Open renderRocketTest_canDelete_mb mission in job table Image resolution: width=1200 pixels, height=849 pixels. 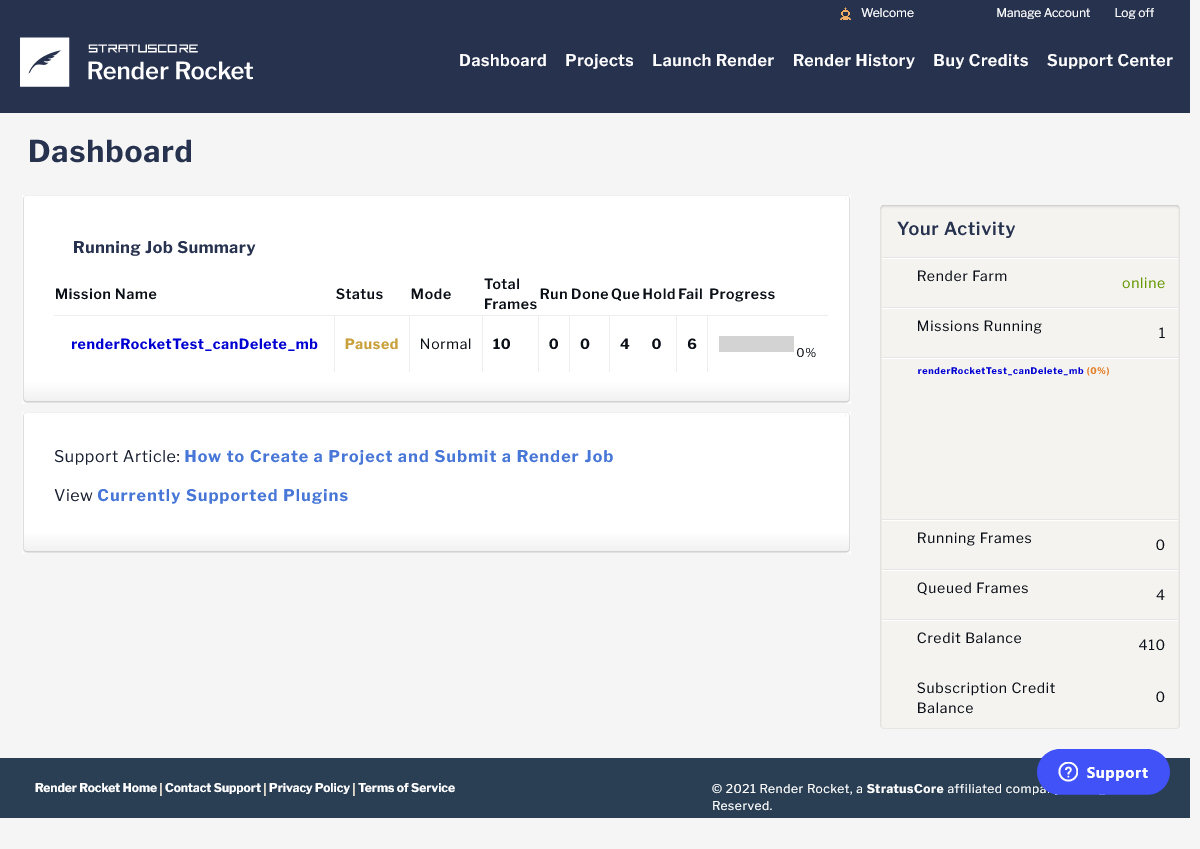pos(194,344)
